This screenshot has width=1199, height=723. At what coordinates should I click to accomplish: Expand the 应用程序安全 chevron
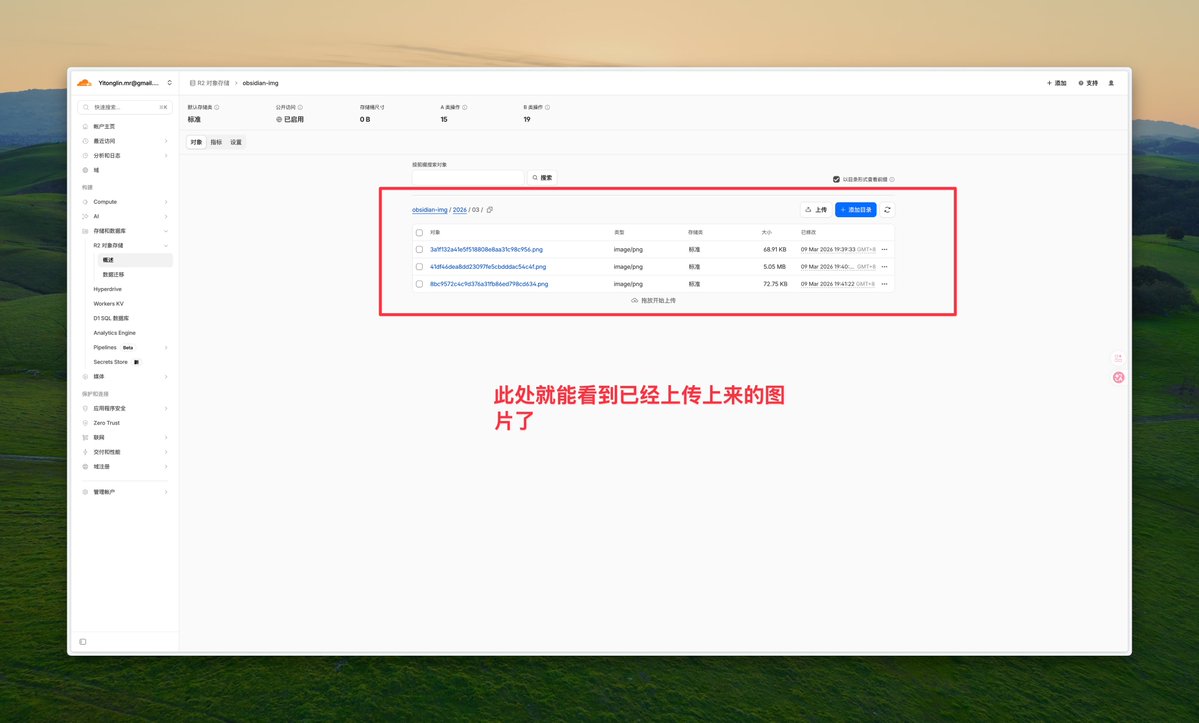tap(166, 408)
